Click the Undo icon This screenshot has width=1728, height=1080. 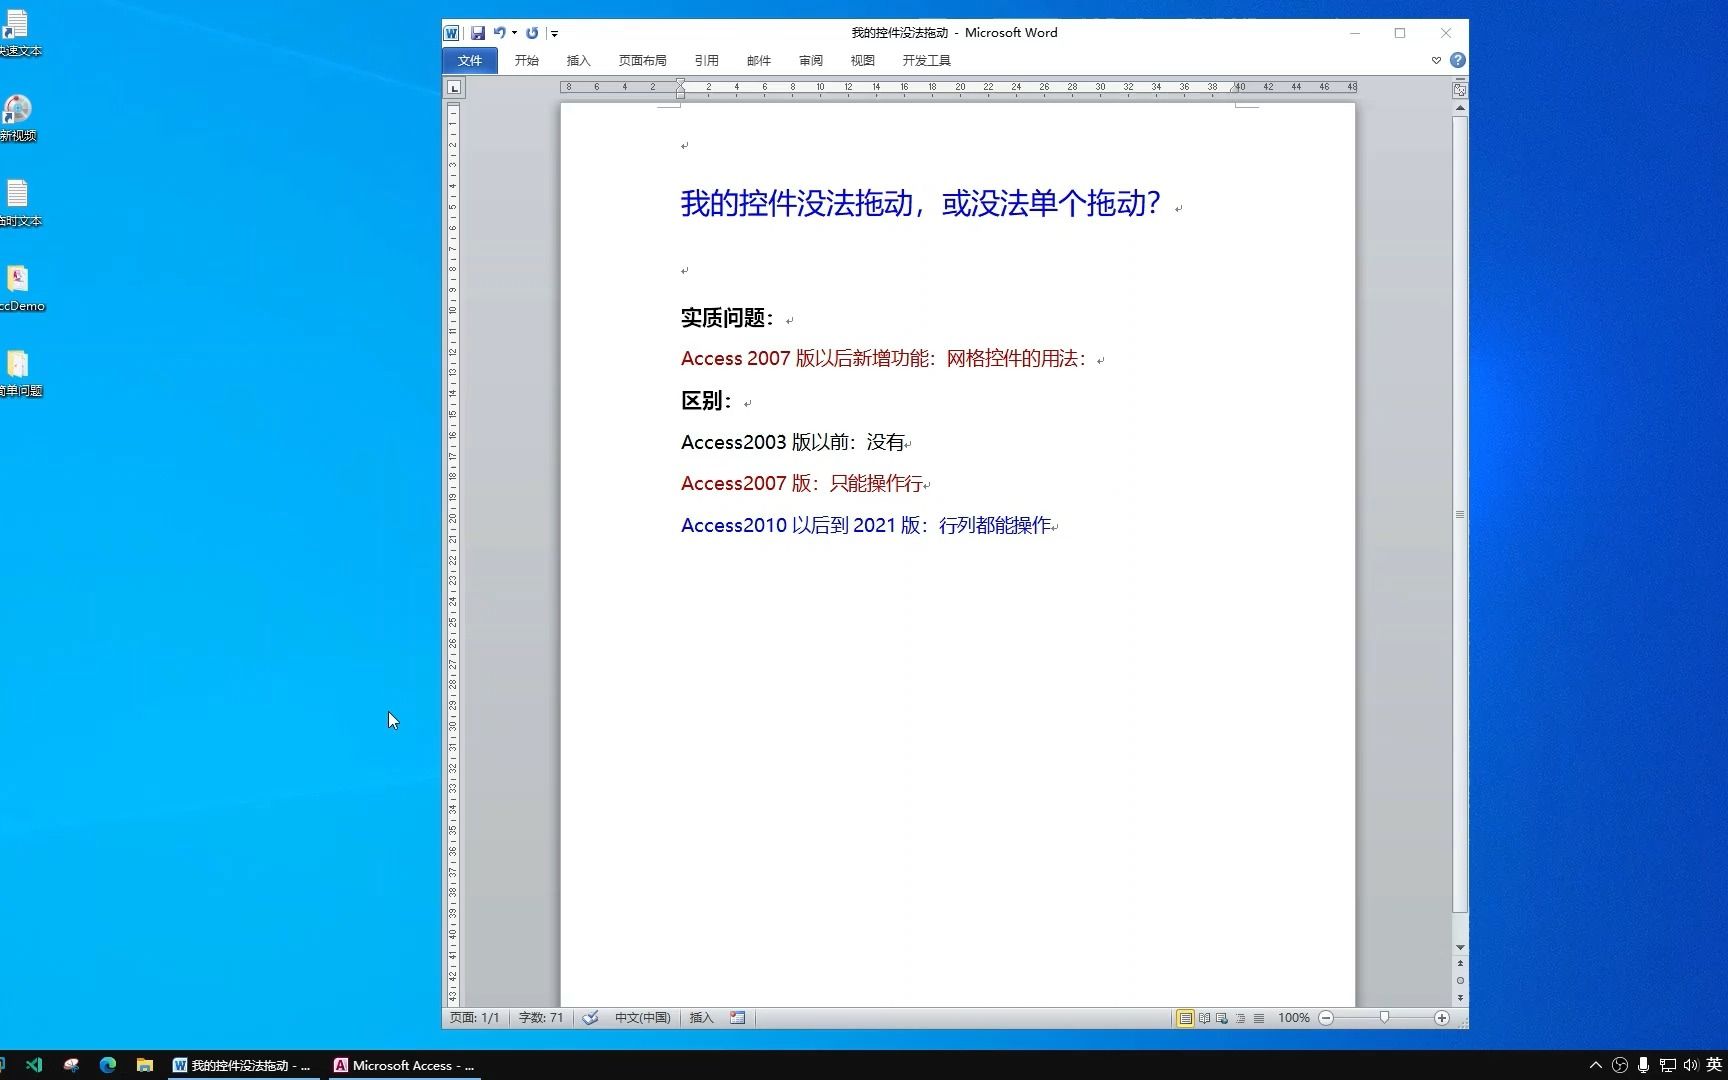click(x=499, y=33)
